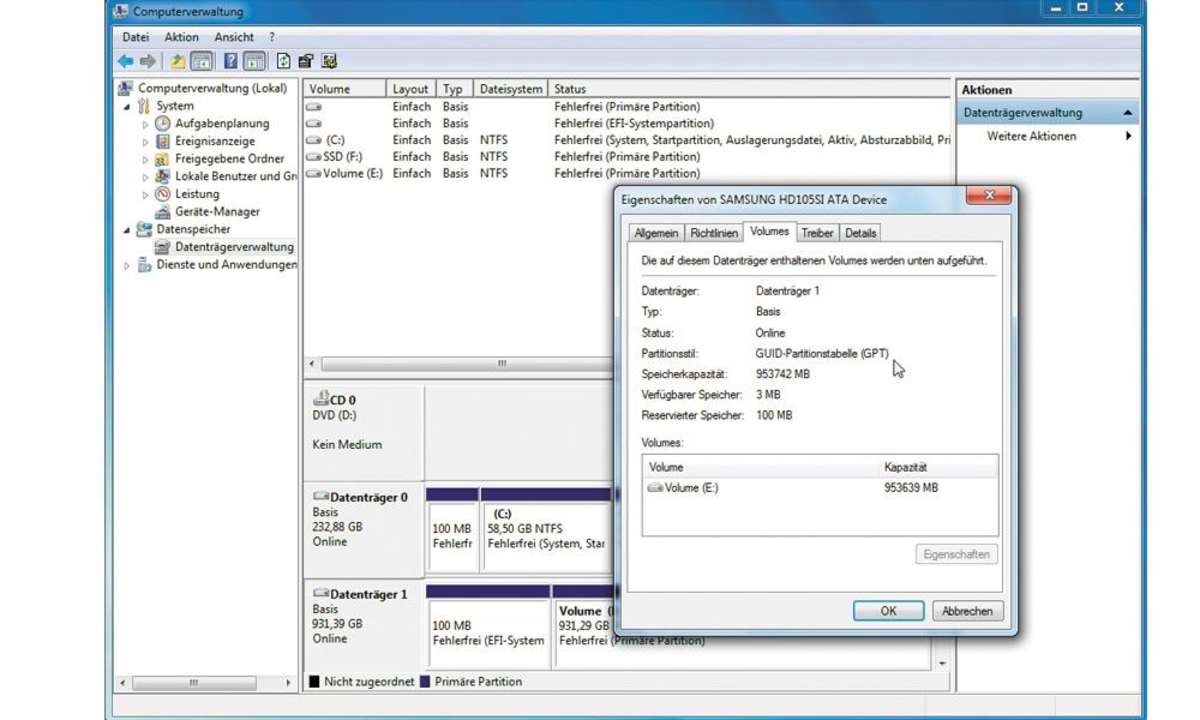Select the Geräte-Manager tree item
The height and width of the screenshot is (720, 1200).
pos(217,212)
